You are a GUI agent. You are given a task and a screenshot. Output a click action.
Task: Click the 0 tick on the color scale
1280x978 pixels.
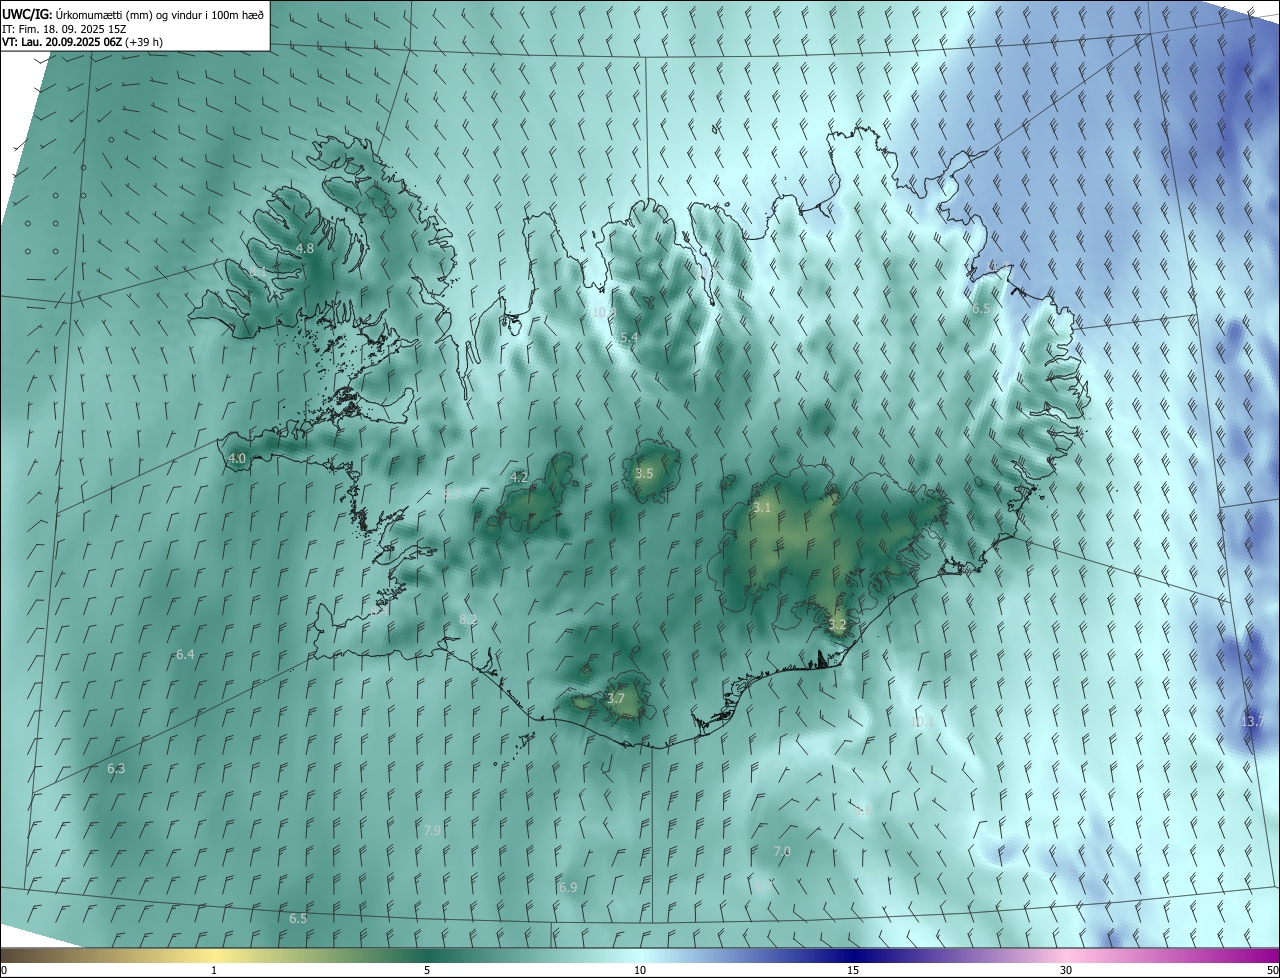(x=5, y=970)
